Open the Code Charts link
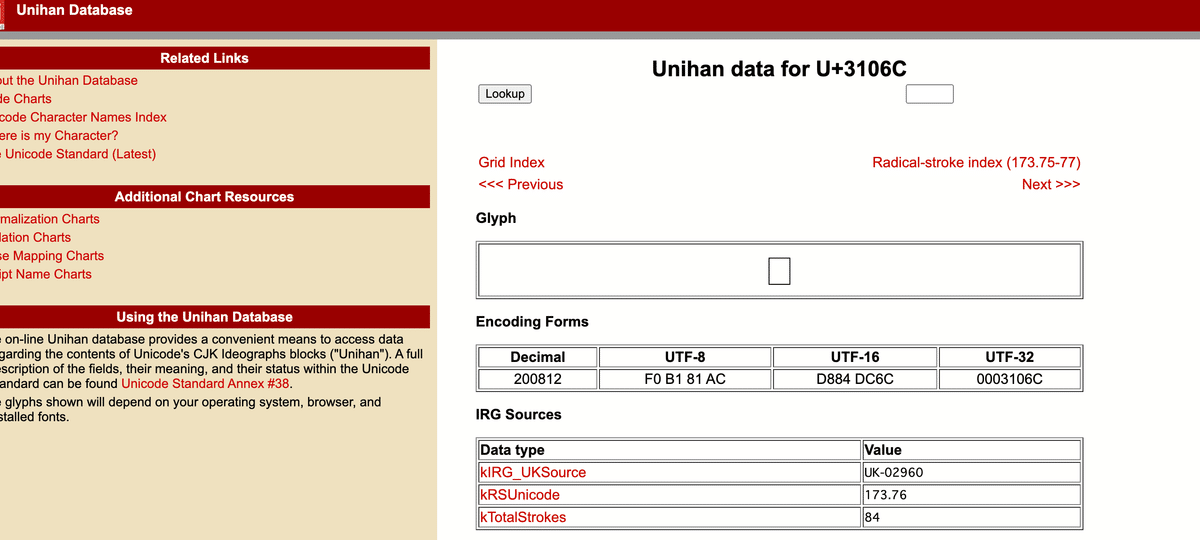Viewport: 1200px width, 540px height. coord(25,99)
